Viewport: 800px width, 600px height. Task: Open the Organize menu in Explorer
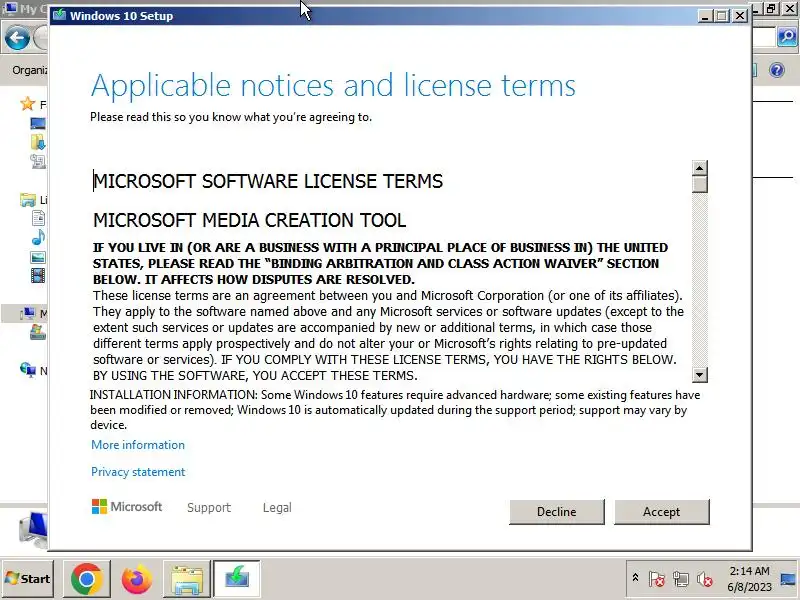click(30, 70)
